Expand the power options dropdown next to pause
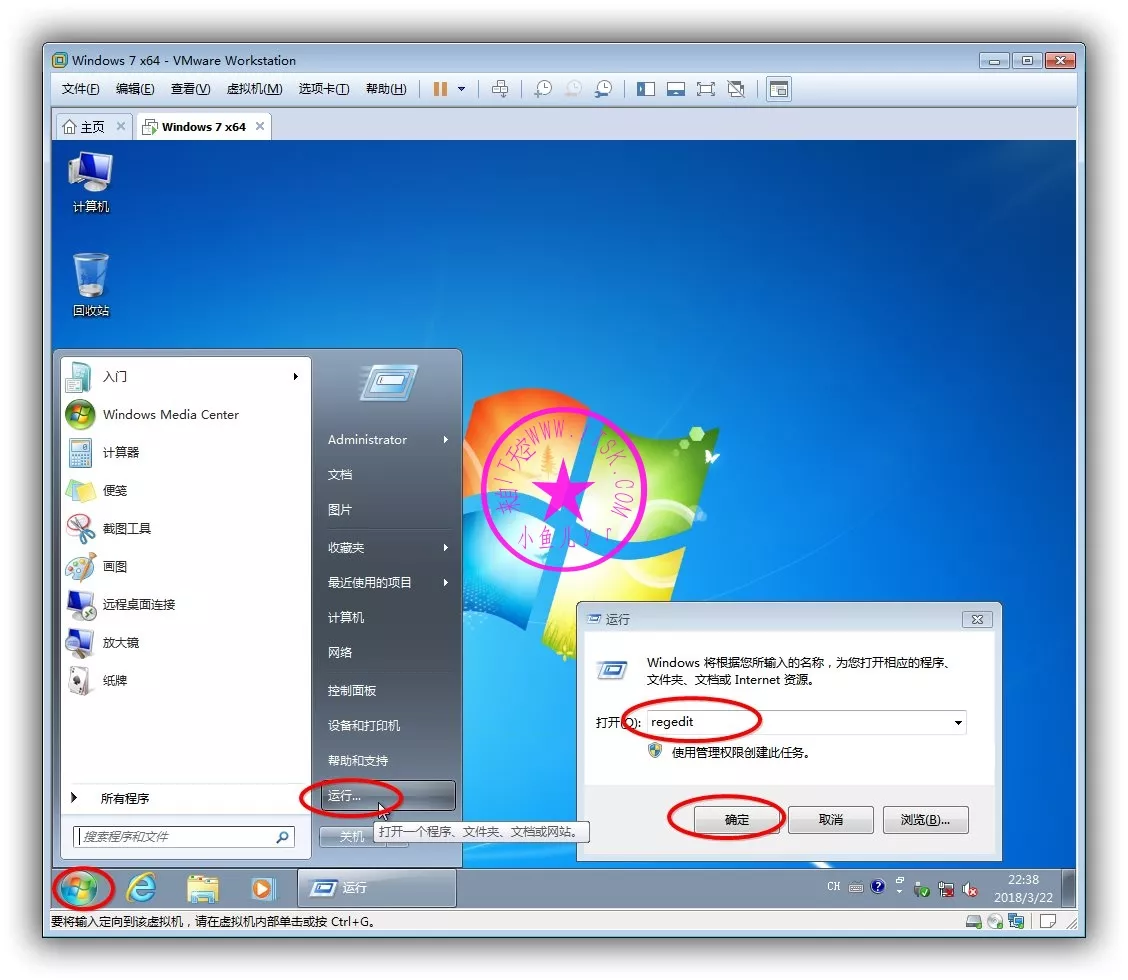This screenshot has height=980, width=1128. (x=461, y=89)
